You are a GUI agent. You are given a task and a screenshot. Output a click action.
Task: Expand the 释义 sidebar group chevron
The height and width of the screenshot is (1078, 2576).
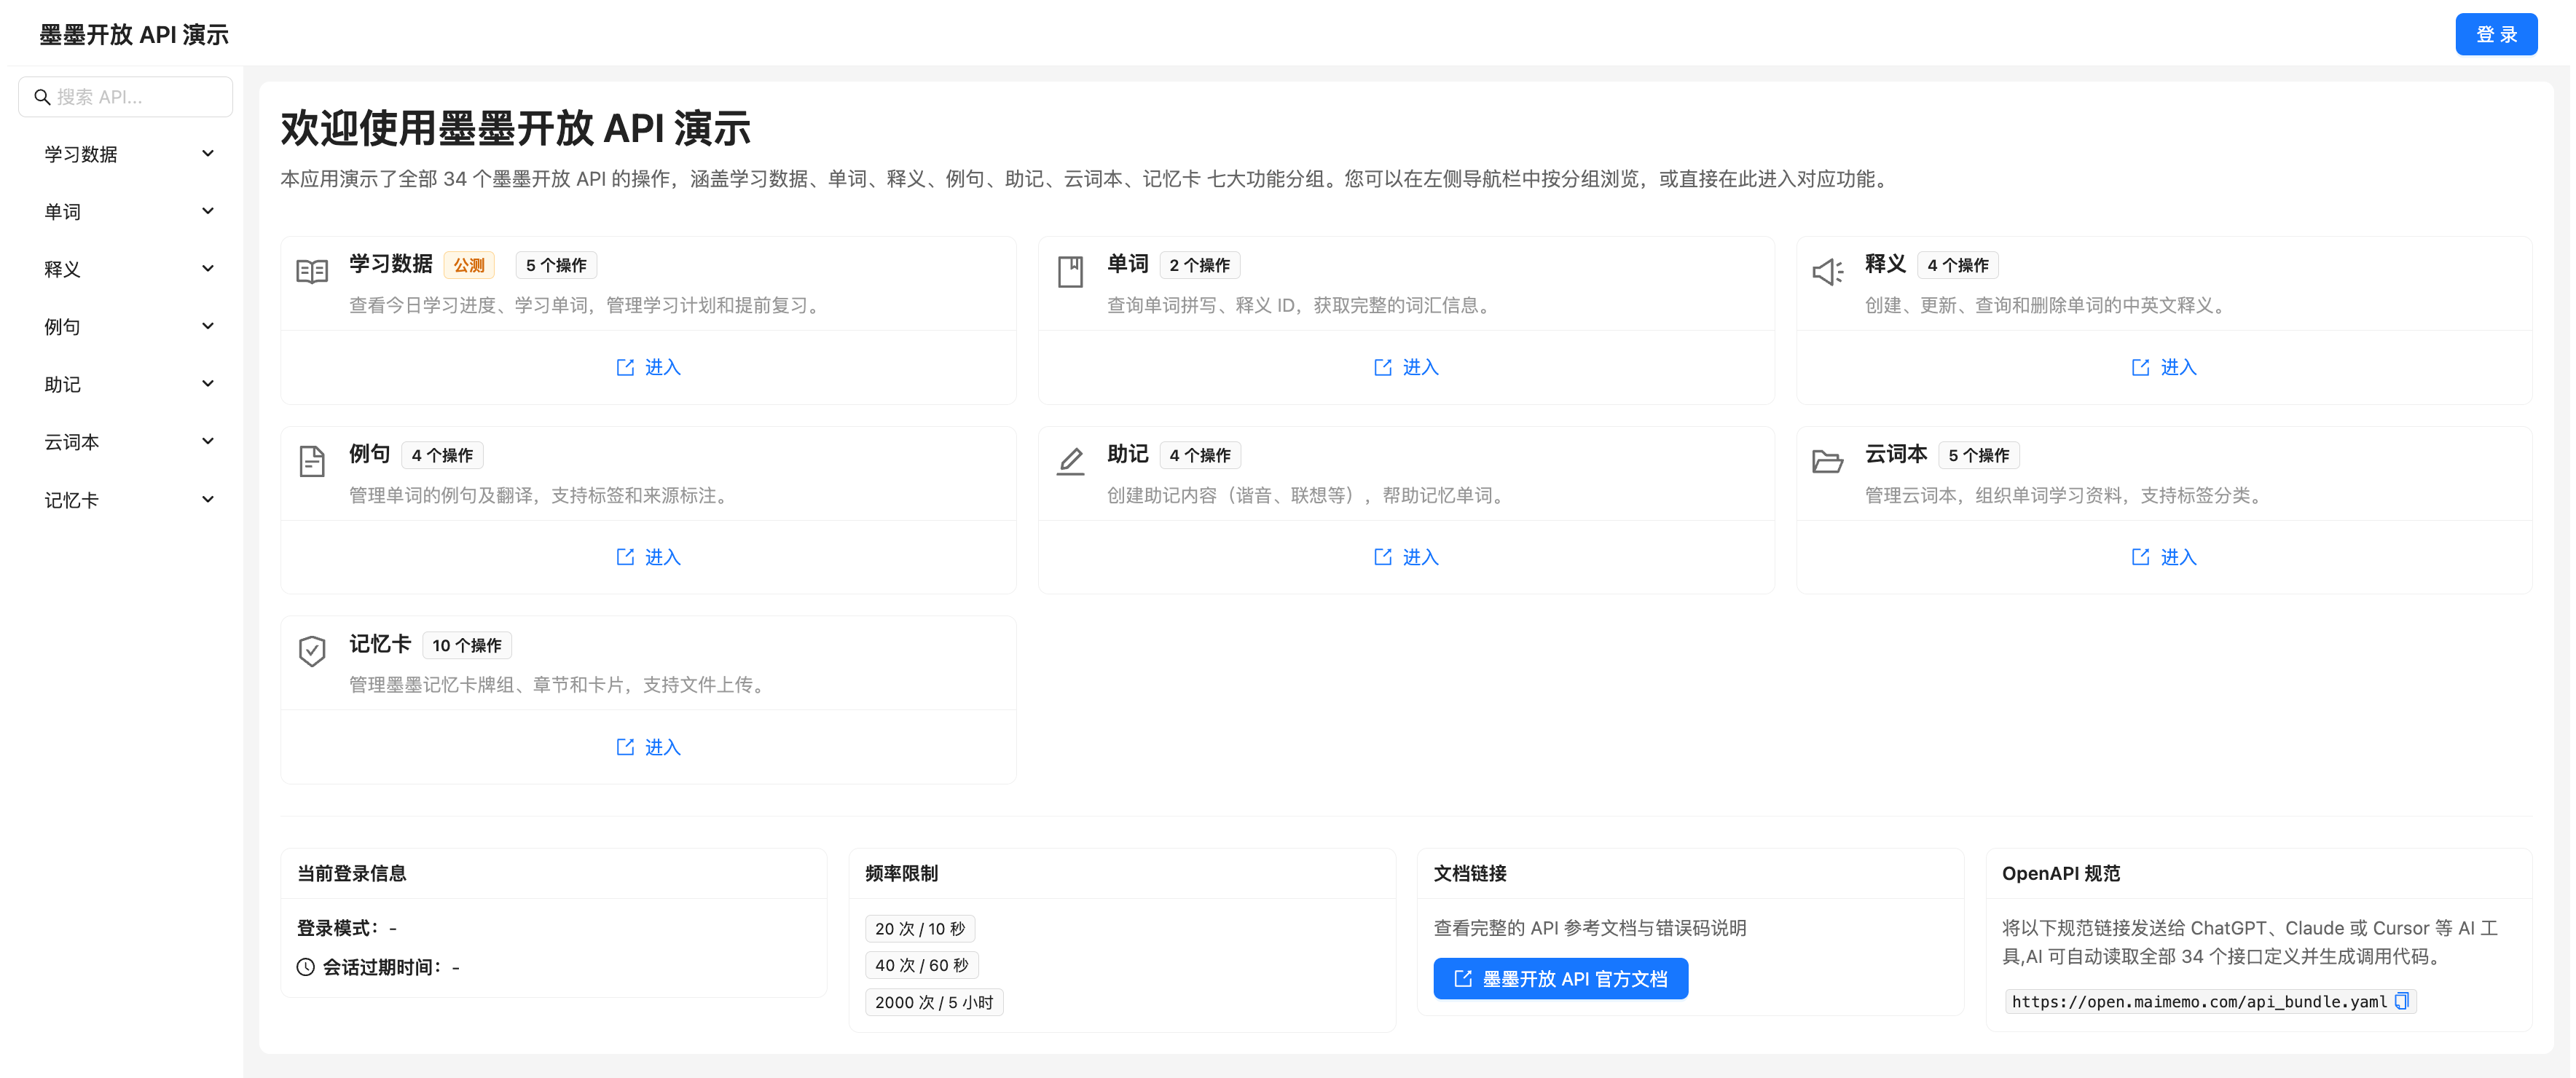tap(208, 269)
